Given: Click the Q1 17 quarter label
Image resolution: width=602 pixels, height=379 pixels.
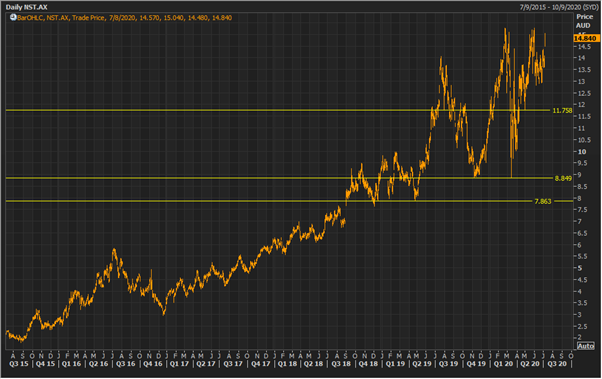Looking at the screenshot, I should pos(179,364).
